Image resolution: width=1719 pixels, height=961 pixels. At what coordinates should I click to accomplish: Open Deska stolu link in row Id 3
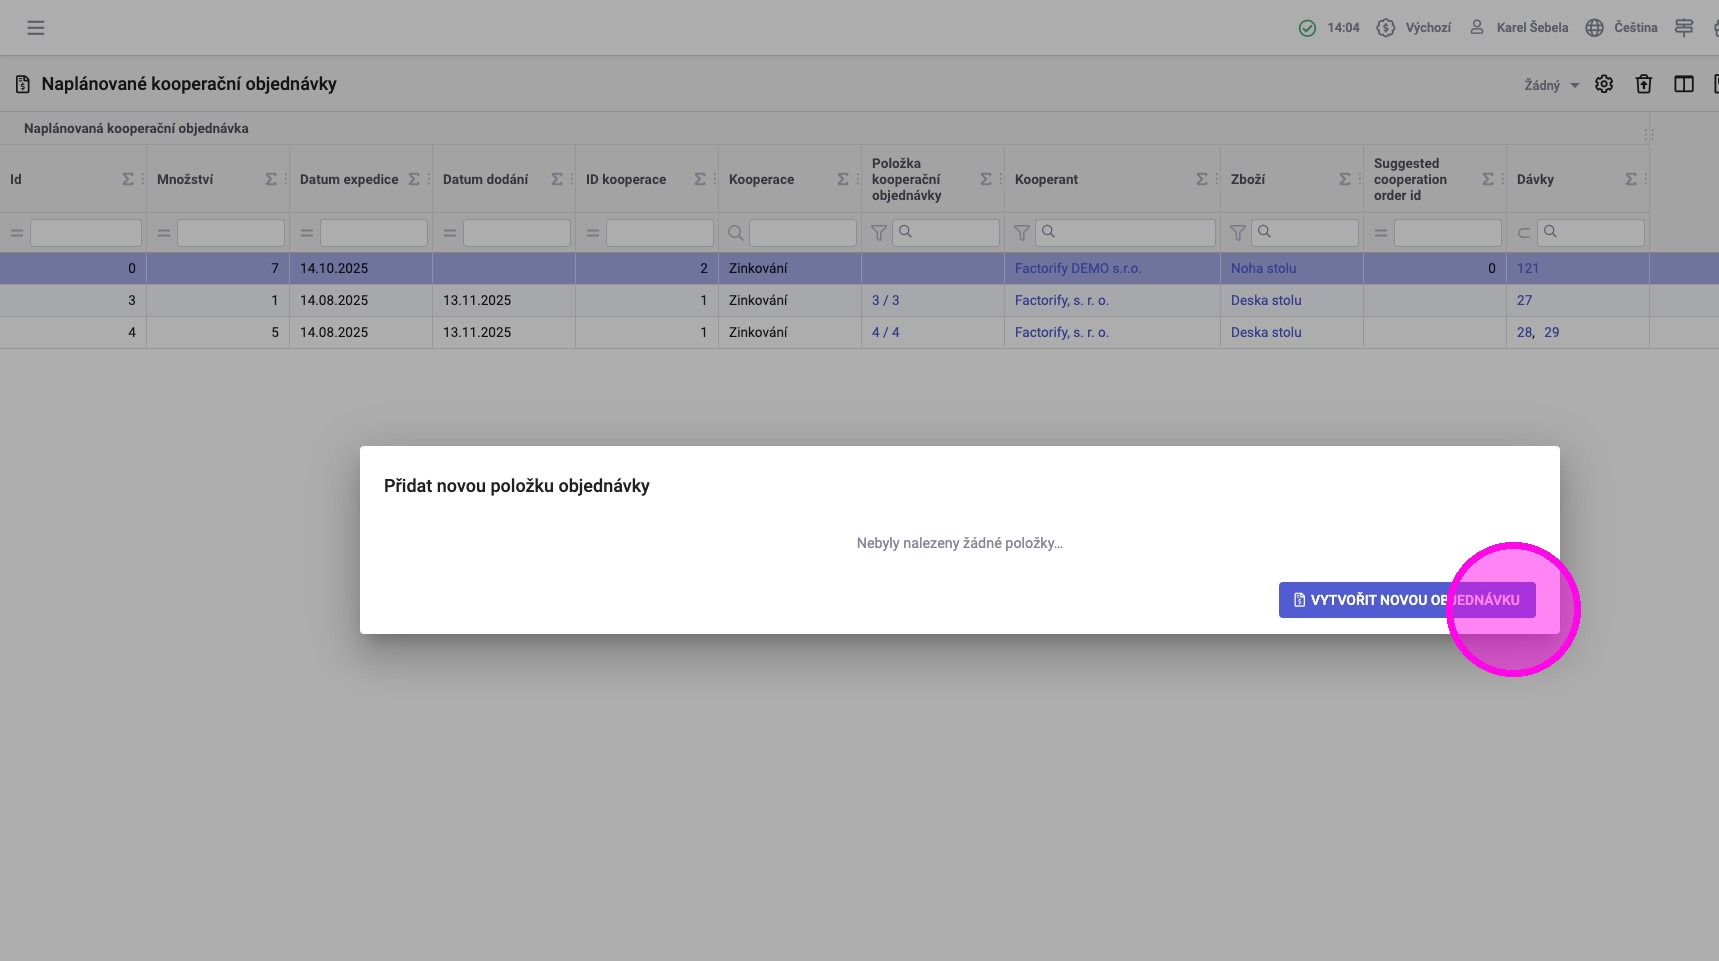click(x=1267, y=300)
